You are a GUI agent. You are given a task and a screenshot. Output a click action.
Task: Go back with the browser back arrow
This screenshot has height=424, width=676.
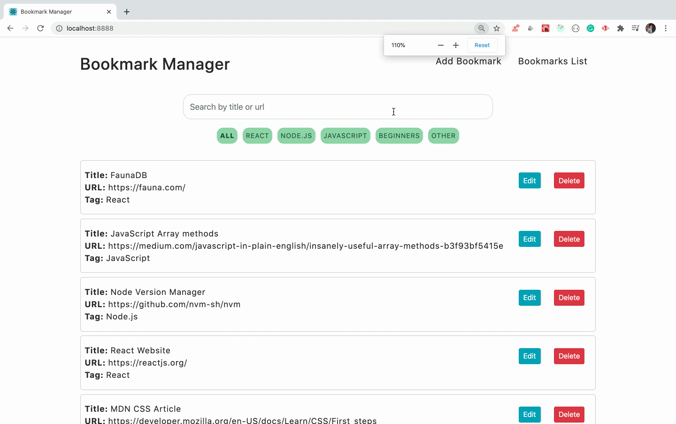(x=10, y=28)
